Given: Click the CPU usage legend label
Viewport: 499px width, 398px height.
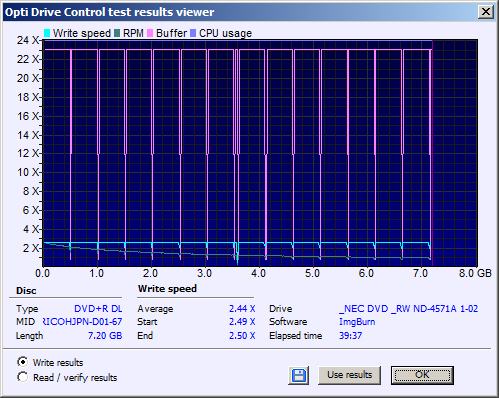Looking at the screenshot, I should coord(225,33).
